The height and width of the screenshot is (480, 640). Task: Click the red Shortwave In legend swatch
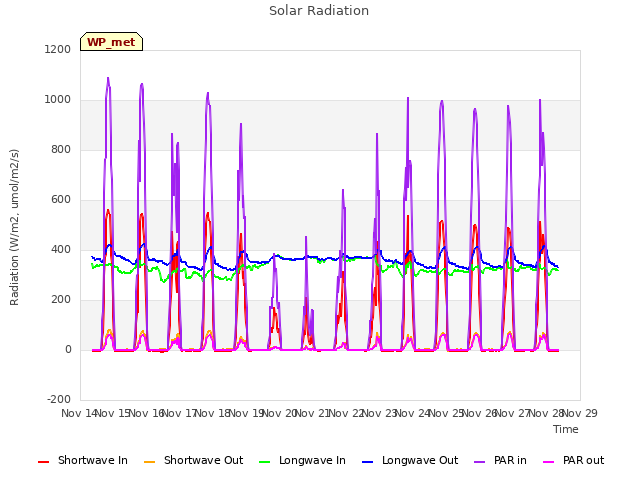click(43, 462)
